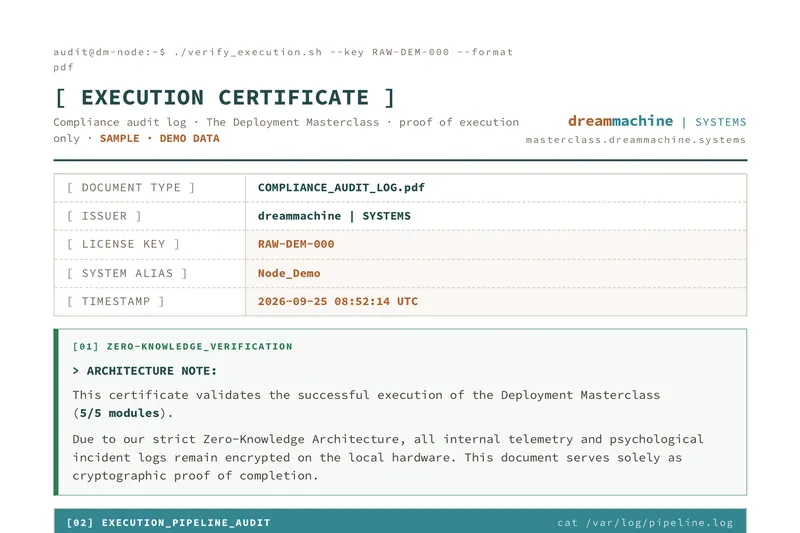
Task: Select the DOCUMENT TYPE label cell
Action: pos(149,188)
